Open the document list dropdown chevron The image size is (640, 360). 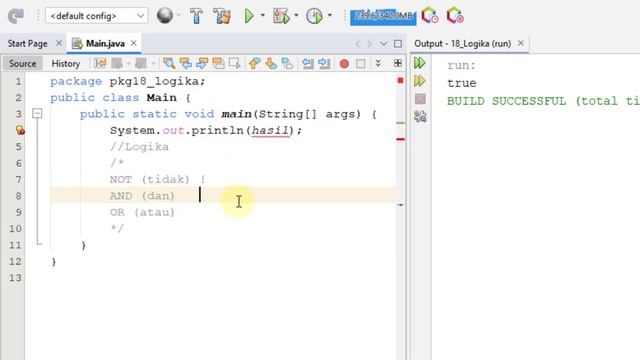click(x=383, y=43)
